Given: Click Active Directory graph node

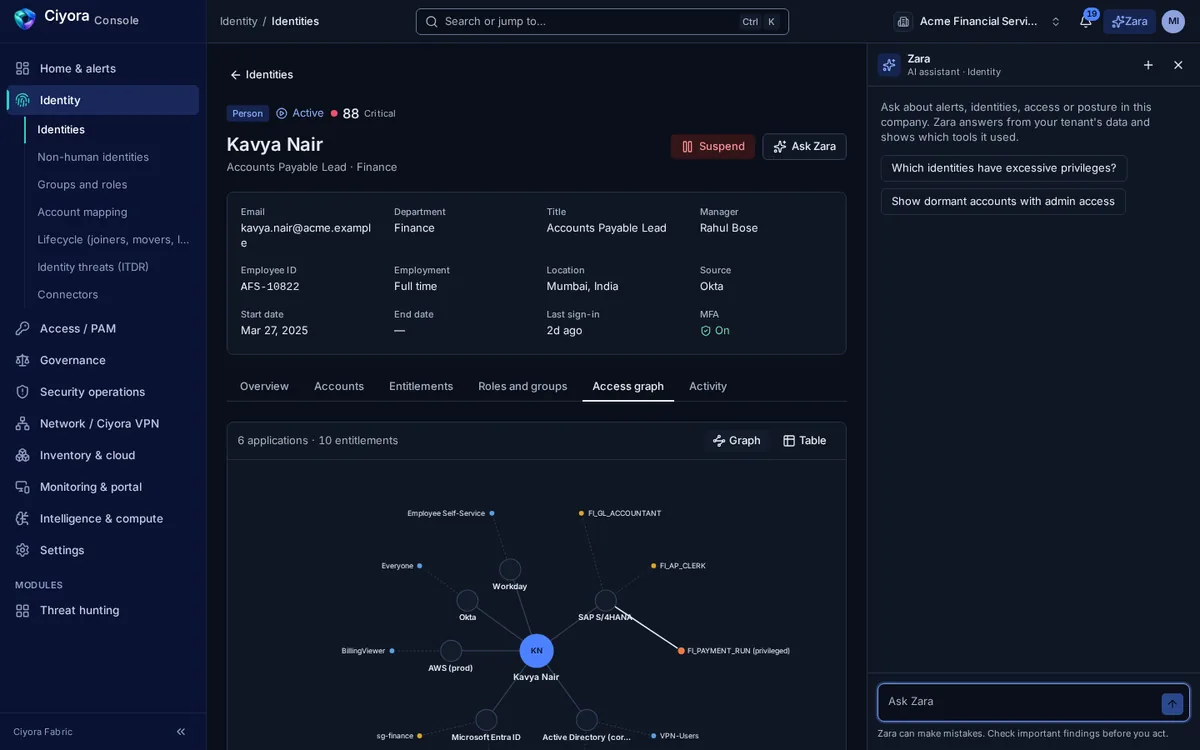Looking at the screenshot, I should pyautogui.click(x=587, y=720).
